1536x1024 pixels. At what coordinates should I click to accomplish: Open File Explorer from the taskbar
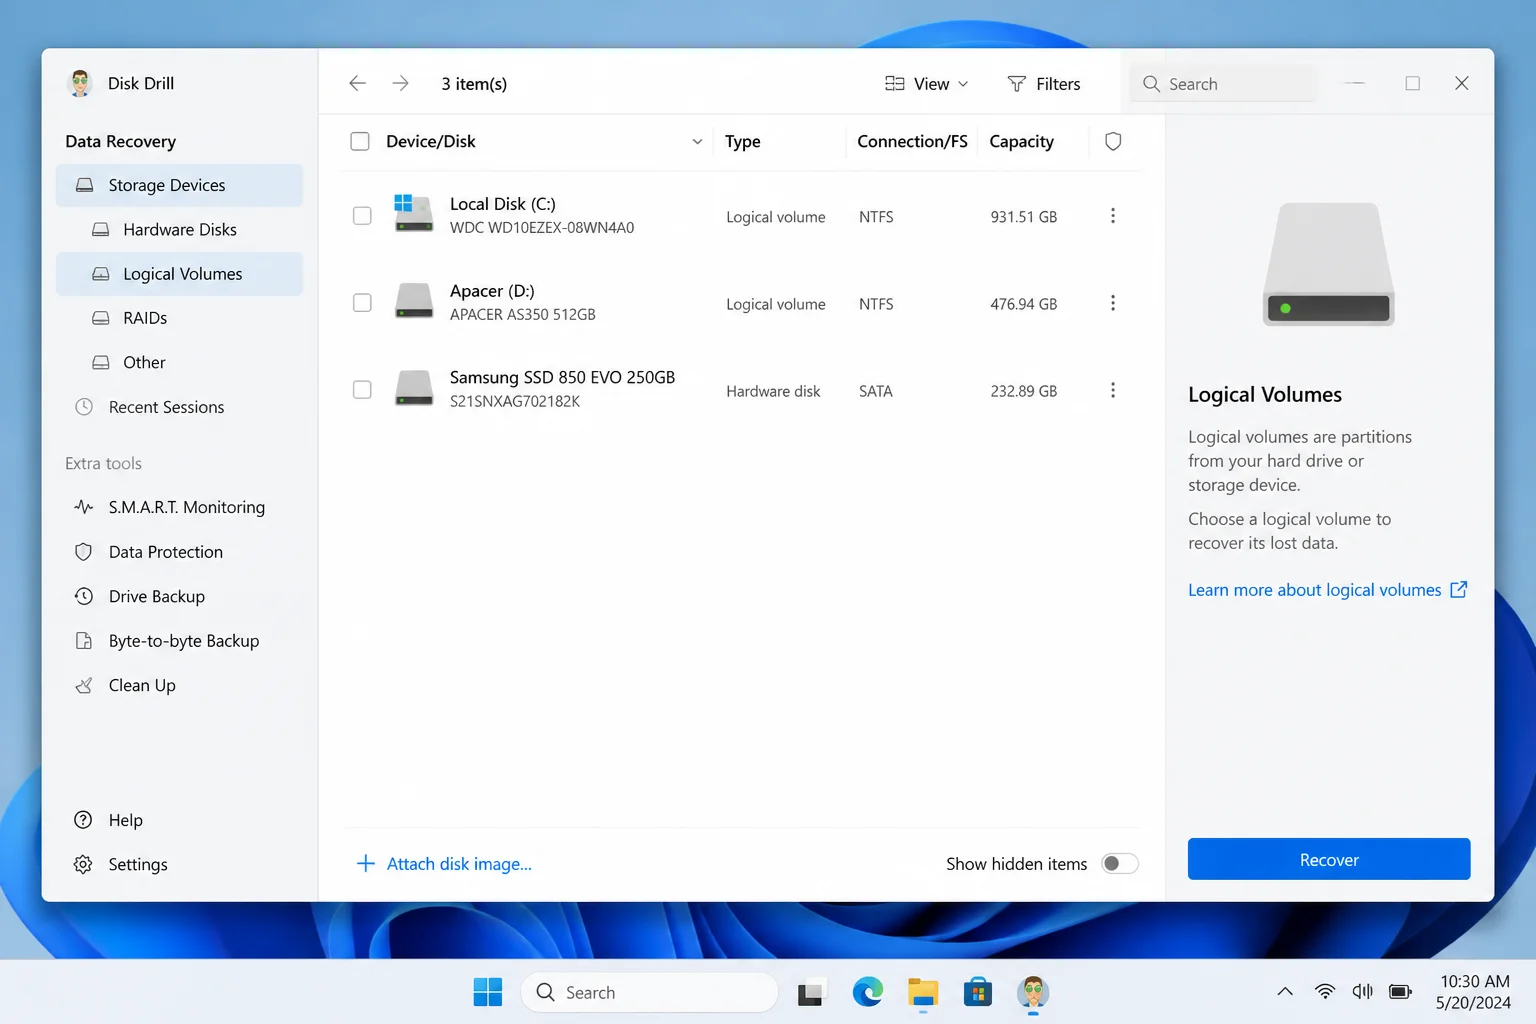[923, 992]
